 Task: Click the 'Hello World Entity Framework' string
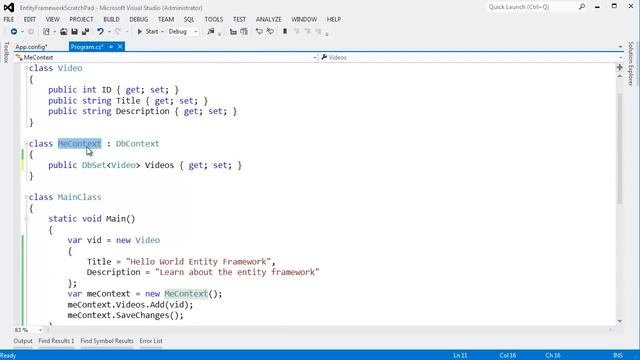pos(198,262)
